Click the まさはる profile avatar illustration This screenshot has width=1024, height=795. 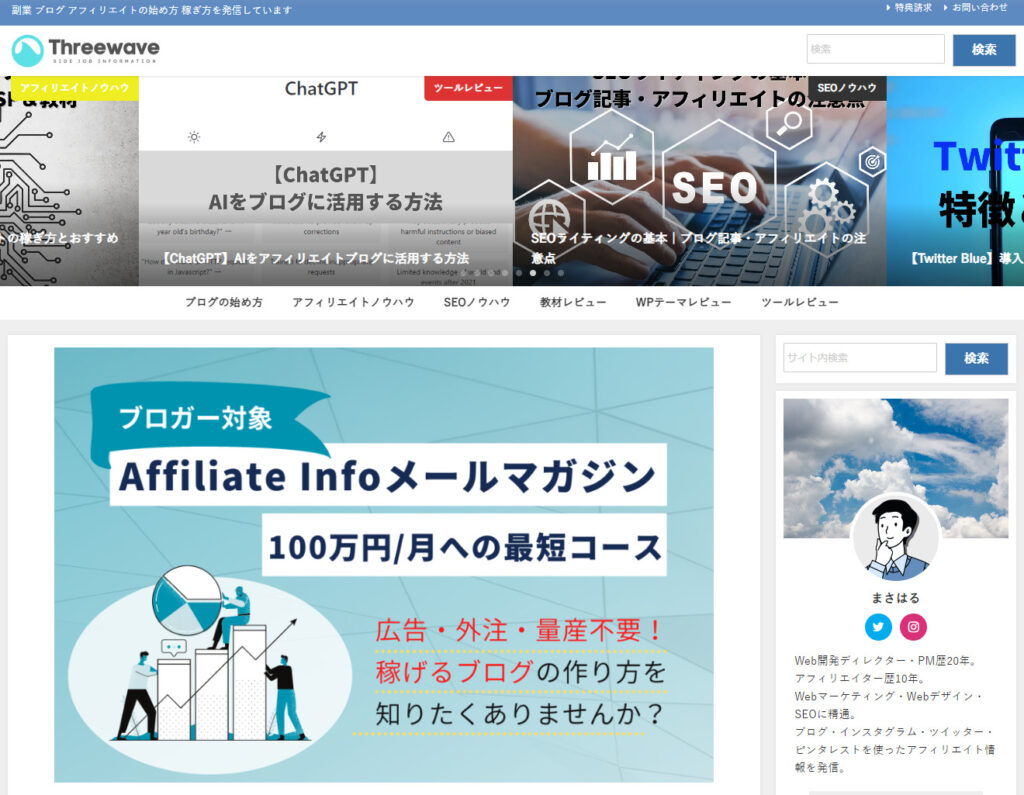point(895,538)
